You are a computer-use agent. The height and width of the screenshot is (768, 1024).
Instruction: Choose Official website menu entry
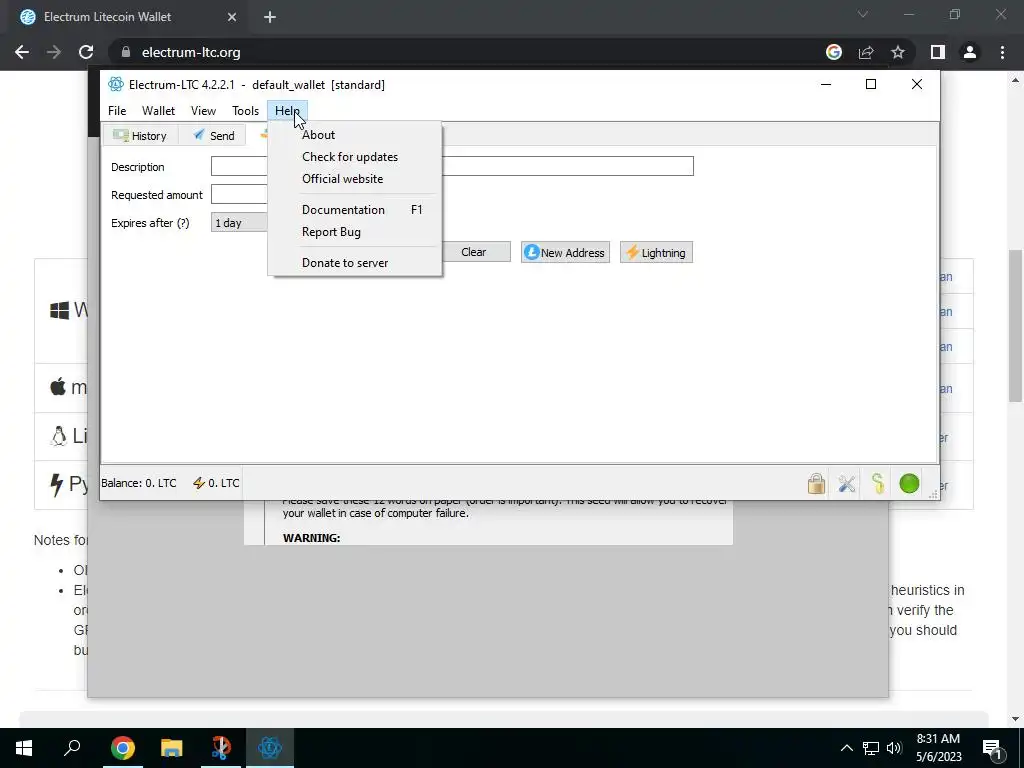point(355,179)
